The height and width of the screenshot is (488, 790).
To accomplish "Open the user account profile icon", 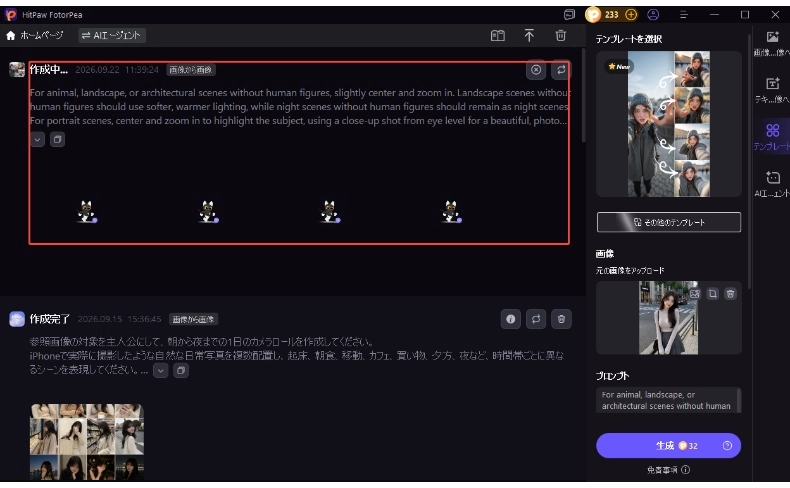I will point(653,15).
